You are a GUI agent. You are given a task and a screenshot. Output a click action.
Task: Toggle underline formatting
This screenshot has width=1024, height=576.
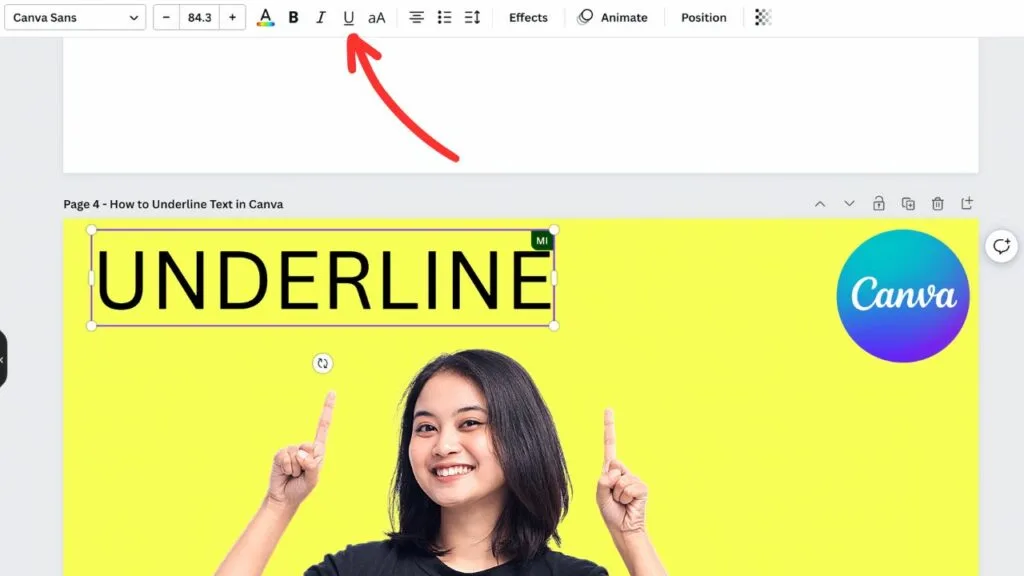coord(349,18)
